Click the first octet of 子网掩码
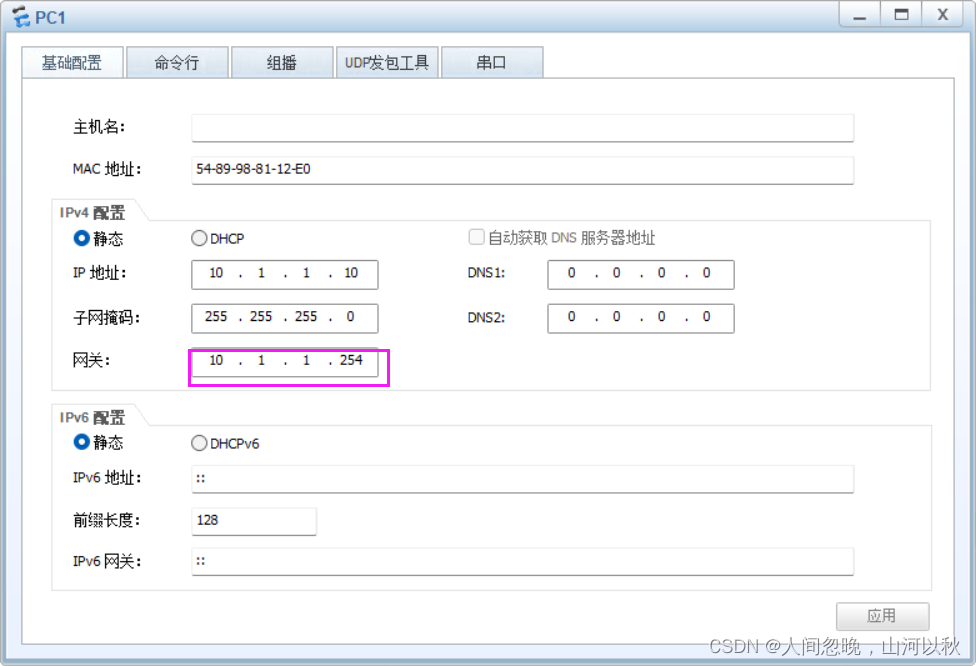Screen dimensions: 976x666 (216, 317)
